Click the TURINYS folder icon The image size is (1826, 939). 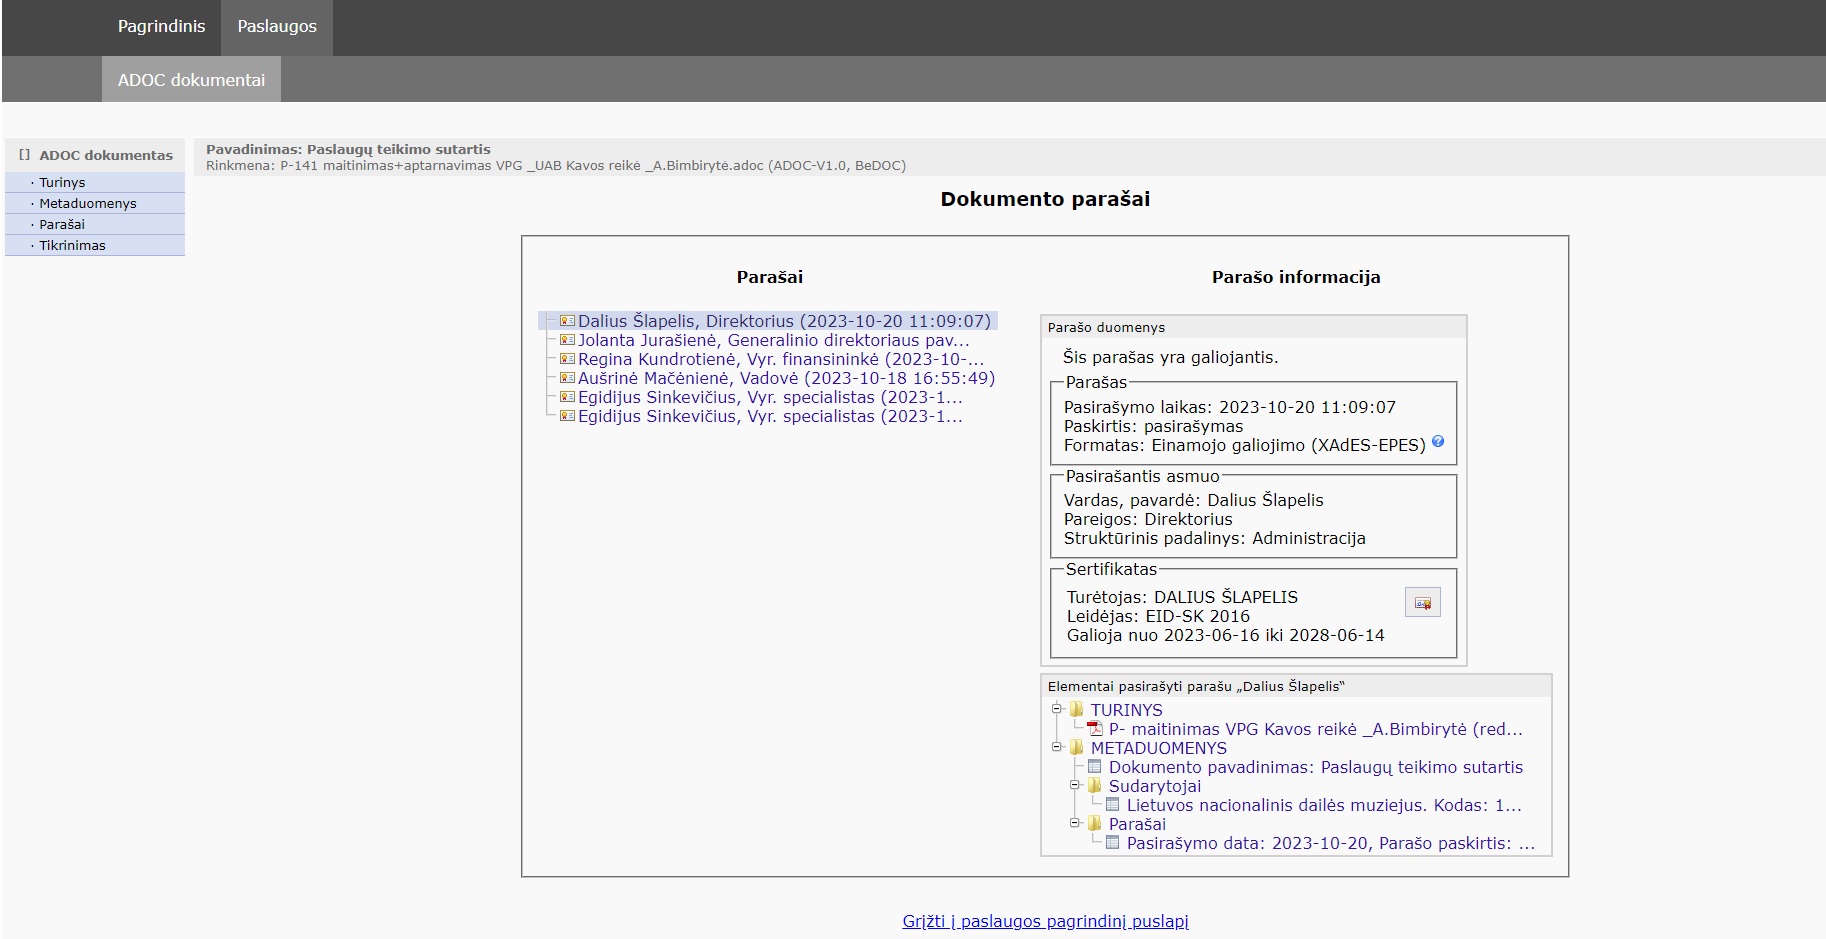(x=1077, y=710)
